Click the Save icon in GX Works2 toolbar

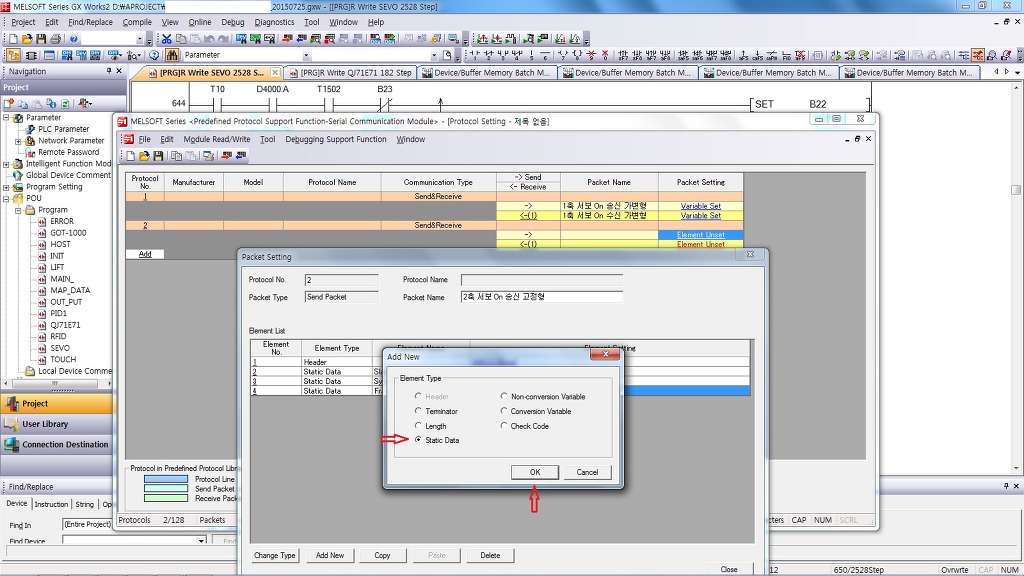[41, 39]
